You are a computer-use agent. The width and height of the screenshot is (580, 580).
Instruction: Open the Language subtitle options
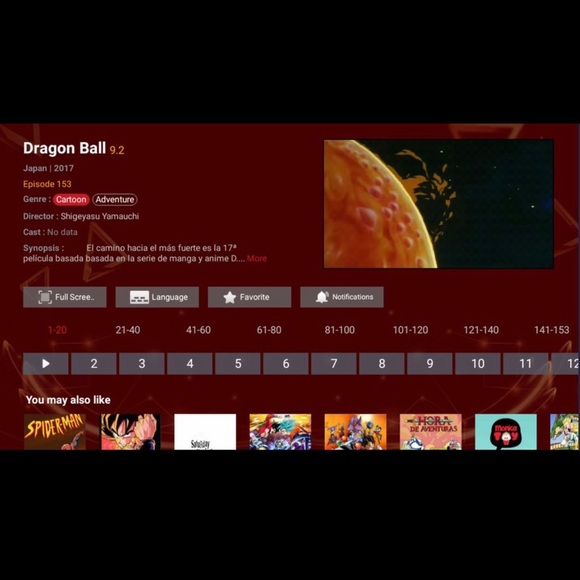pyautogui.click(x=157, y=297)
